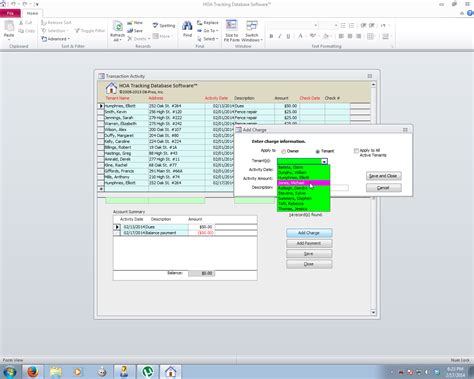The width and height of the screenshot is (474, 379).
Task: Open the Selection filter dropdown
Action: 55,31
